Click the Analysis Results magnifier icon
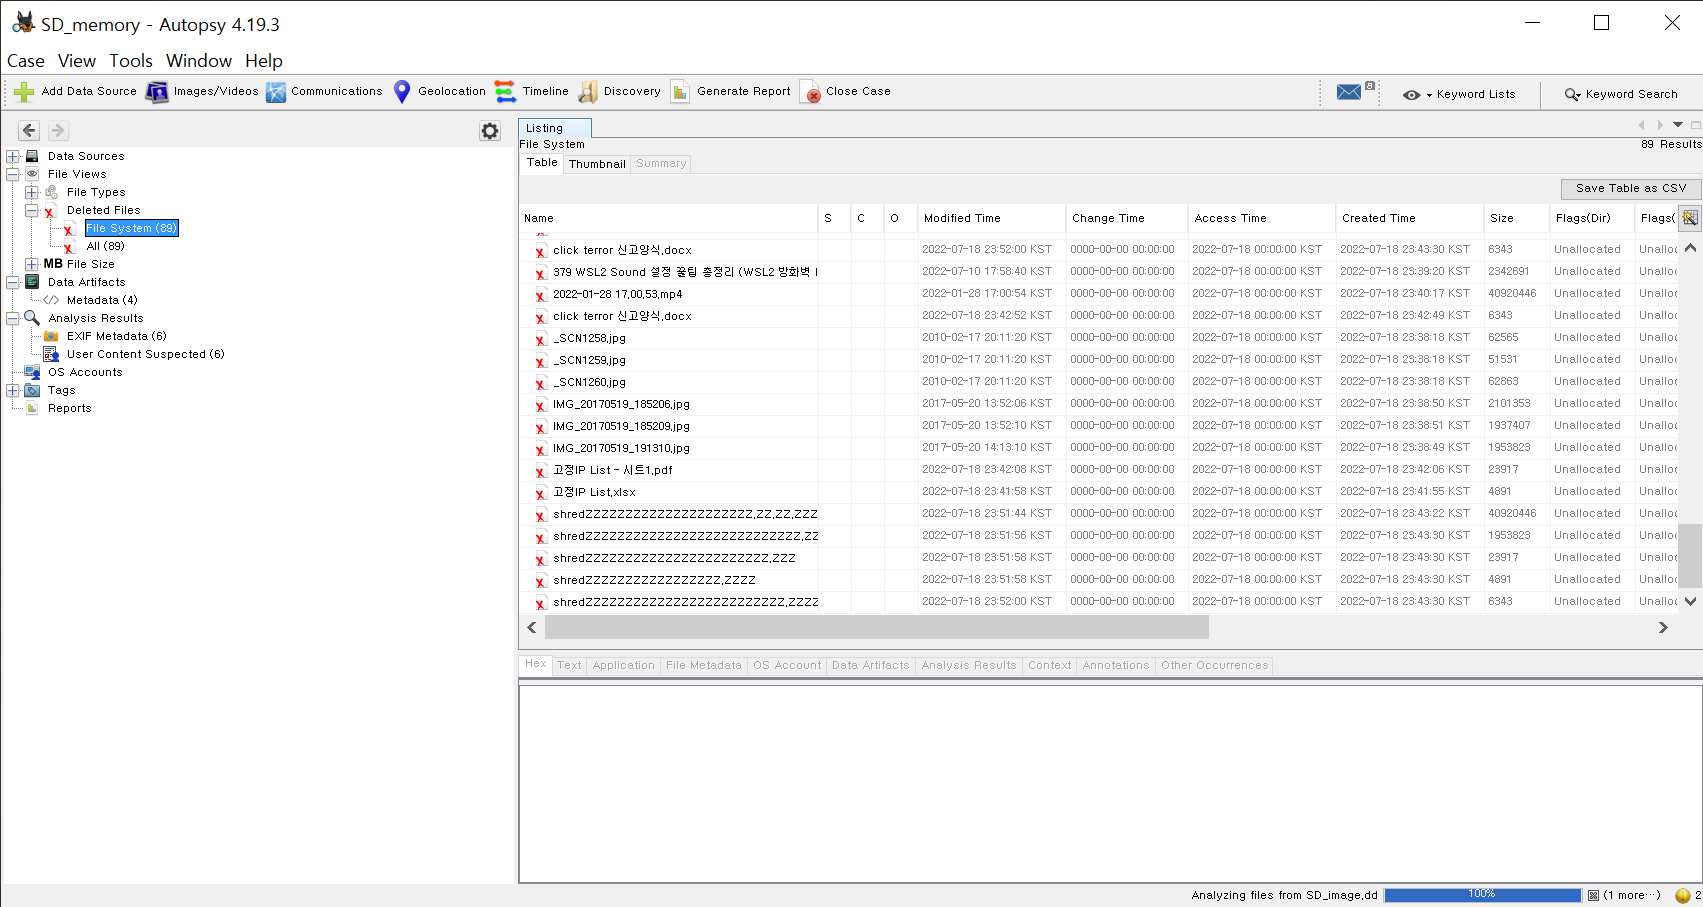Screen dimensions: 1703x907 [32, 318]
